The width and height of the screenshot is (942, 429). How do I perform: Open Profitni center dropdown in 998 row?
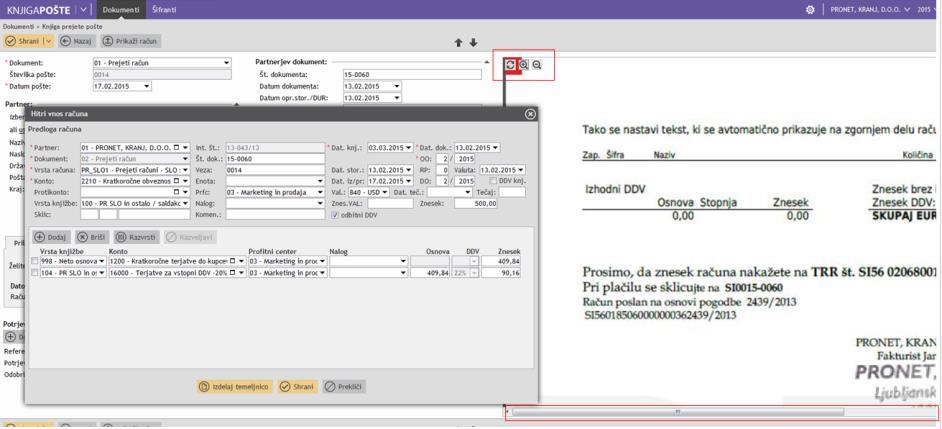(x=323, y=261)
